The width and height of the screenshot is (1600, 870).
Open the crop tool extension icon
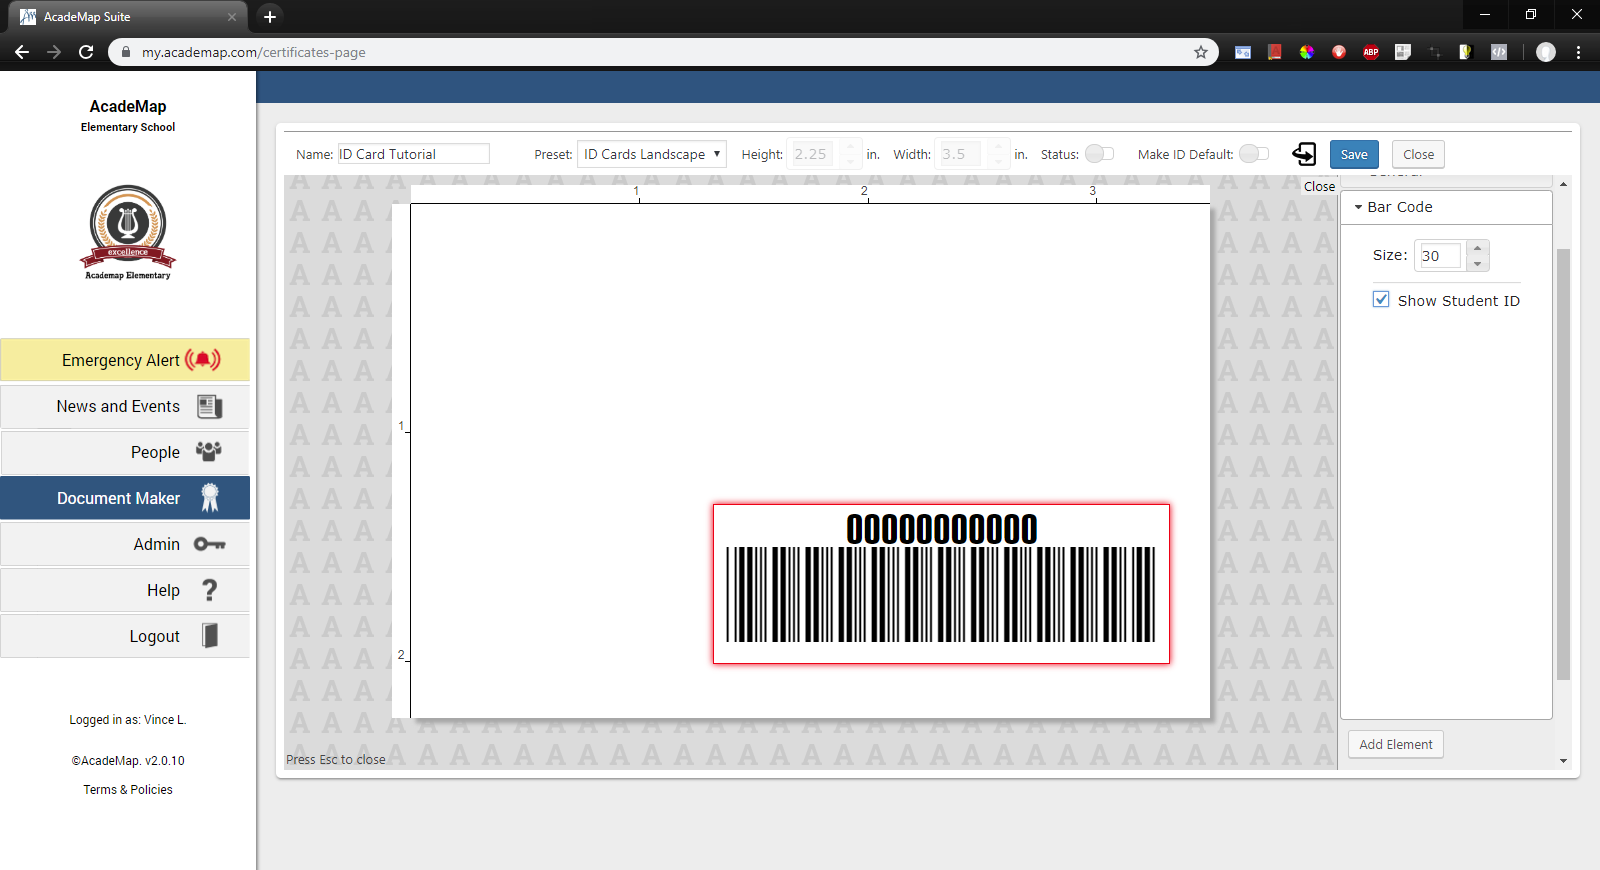point(1435,52)
